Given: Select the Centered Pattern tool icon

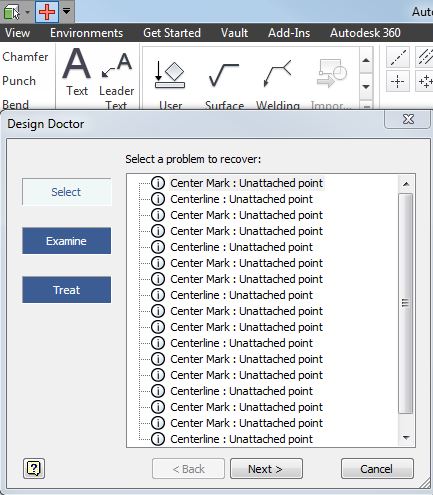Looking at the screenshot, I should [425, 81].
